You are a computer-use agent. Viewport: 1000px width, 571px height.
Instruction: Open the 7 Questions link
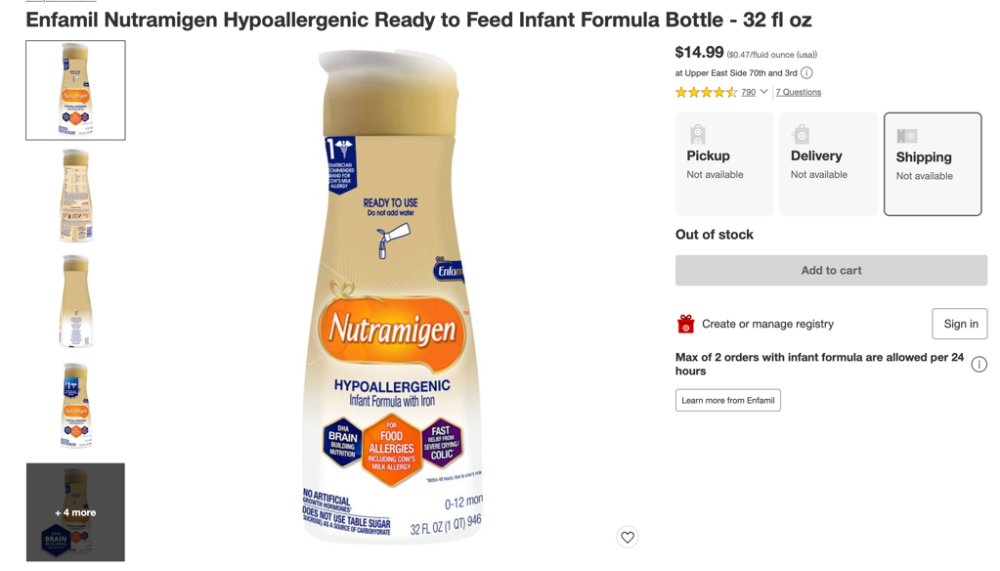[x=798, y=93]
